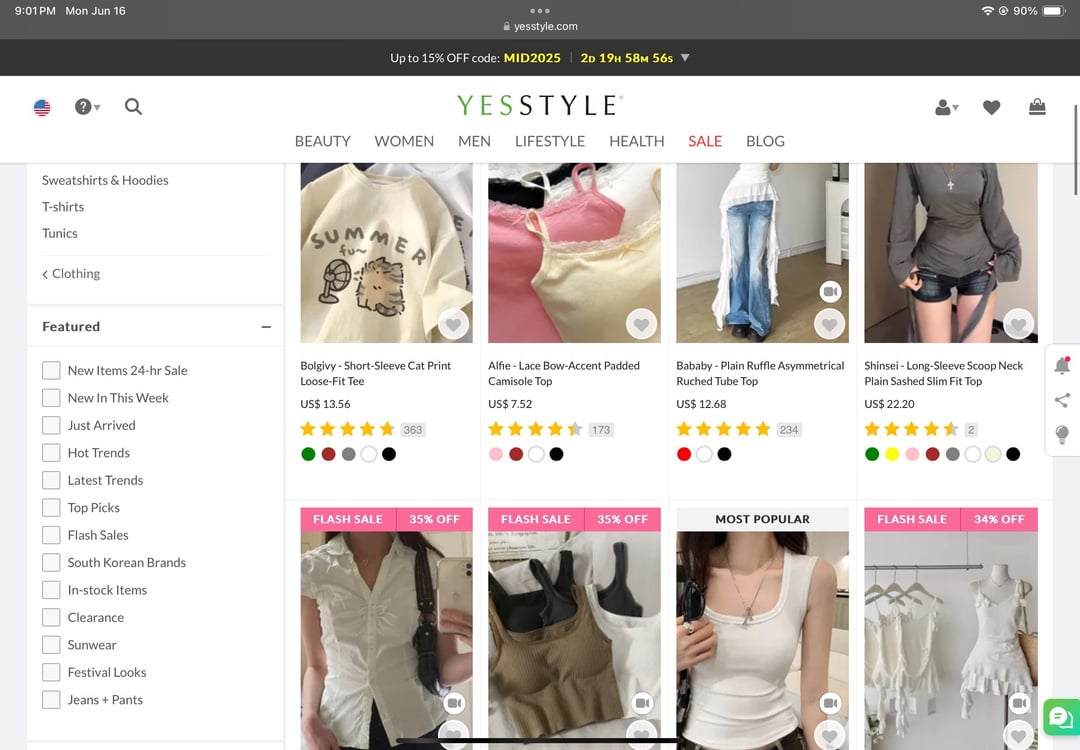Open the green live chat icon
1080x750 pixels.
coord(1059,716)
